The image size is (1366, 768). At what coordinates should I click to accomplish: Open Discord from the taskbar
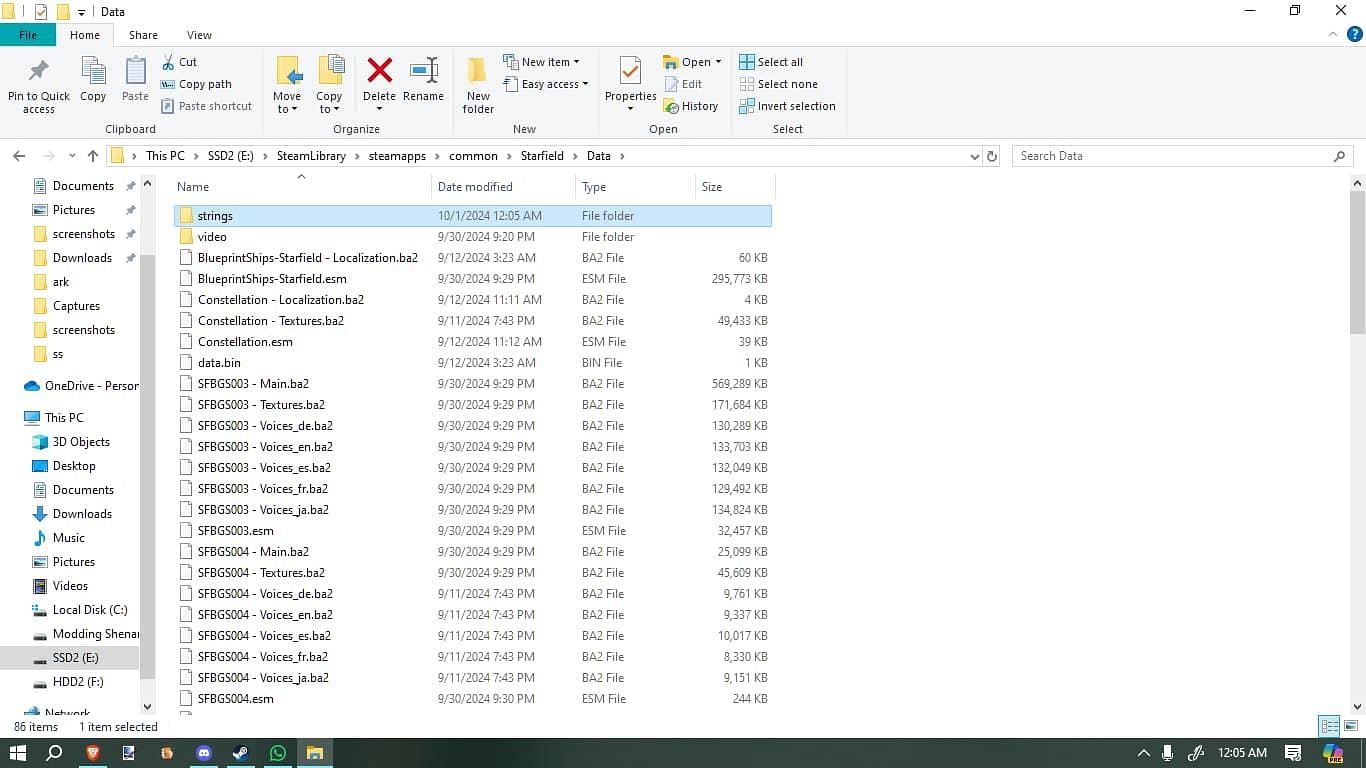(x=204, y=753)
